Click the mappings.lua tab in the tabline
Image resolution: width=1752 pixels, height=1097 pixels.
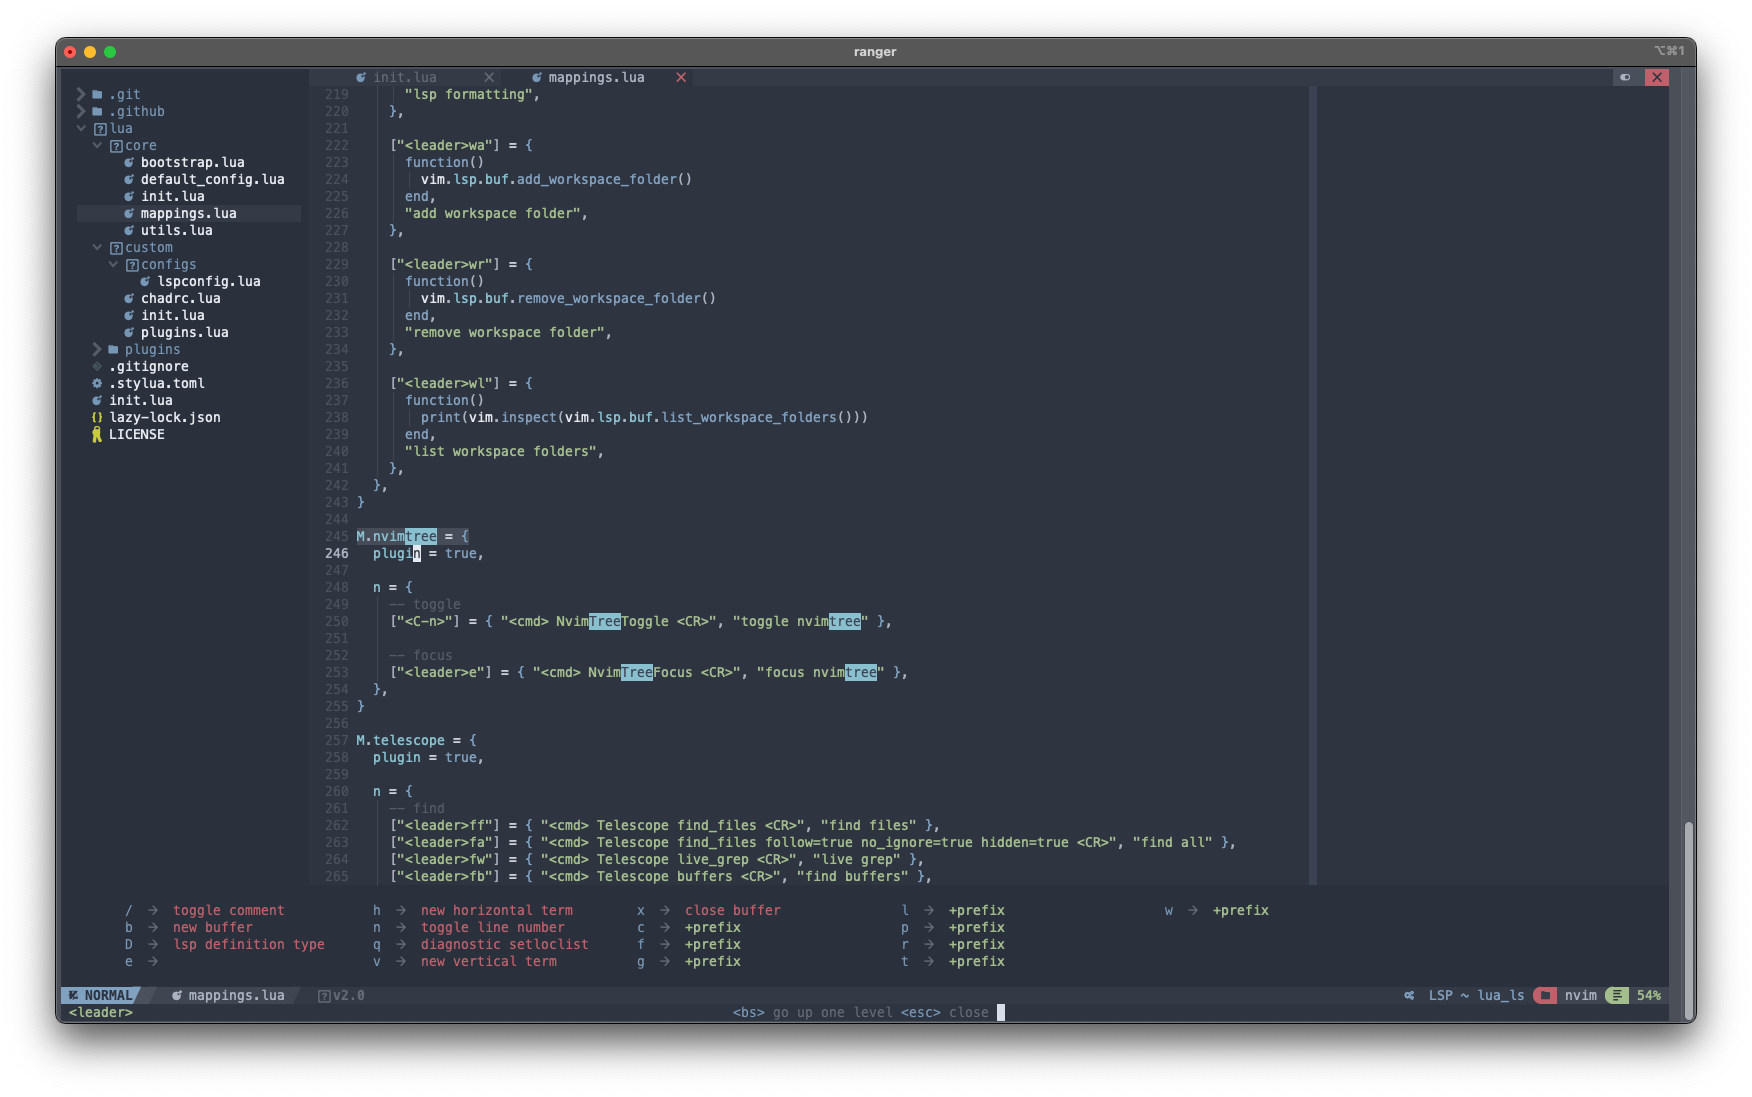click(595, 77)
